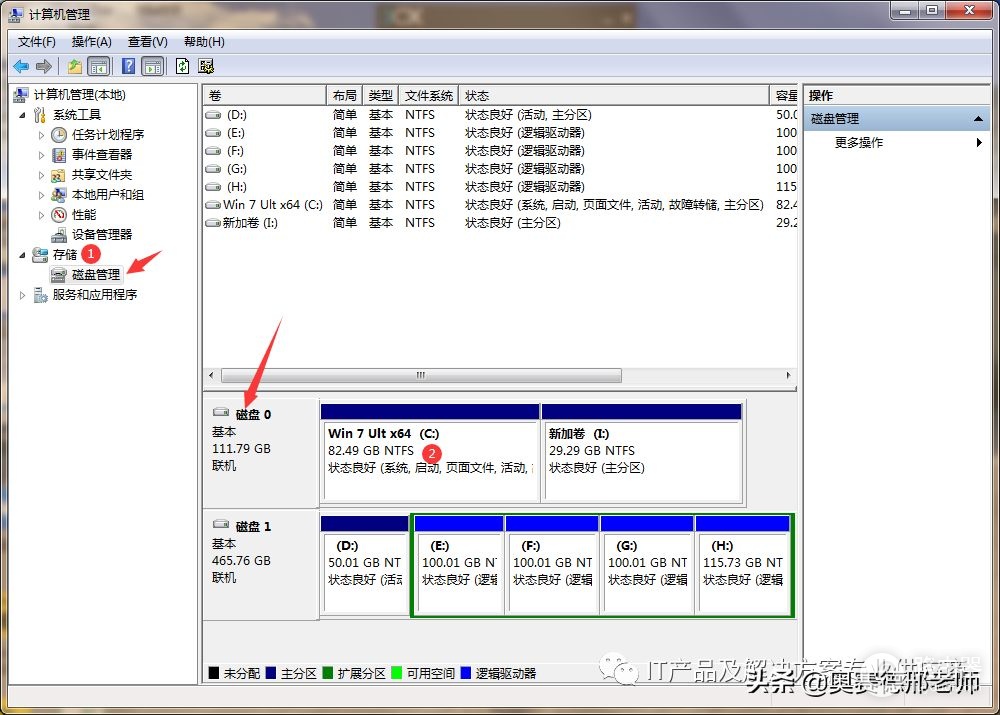Click the dark blue 主分区 legend swatch
The height and width of the screenshot is (715, 1000).
pos(271,673)
